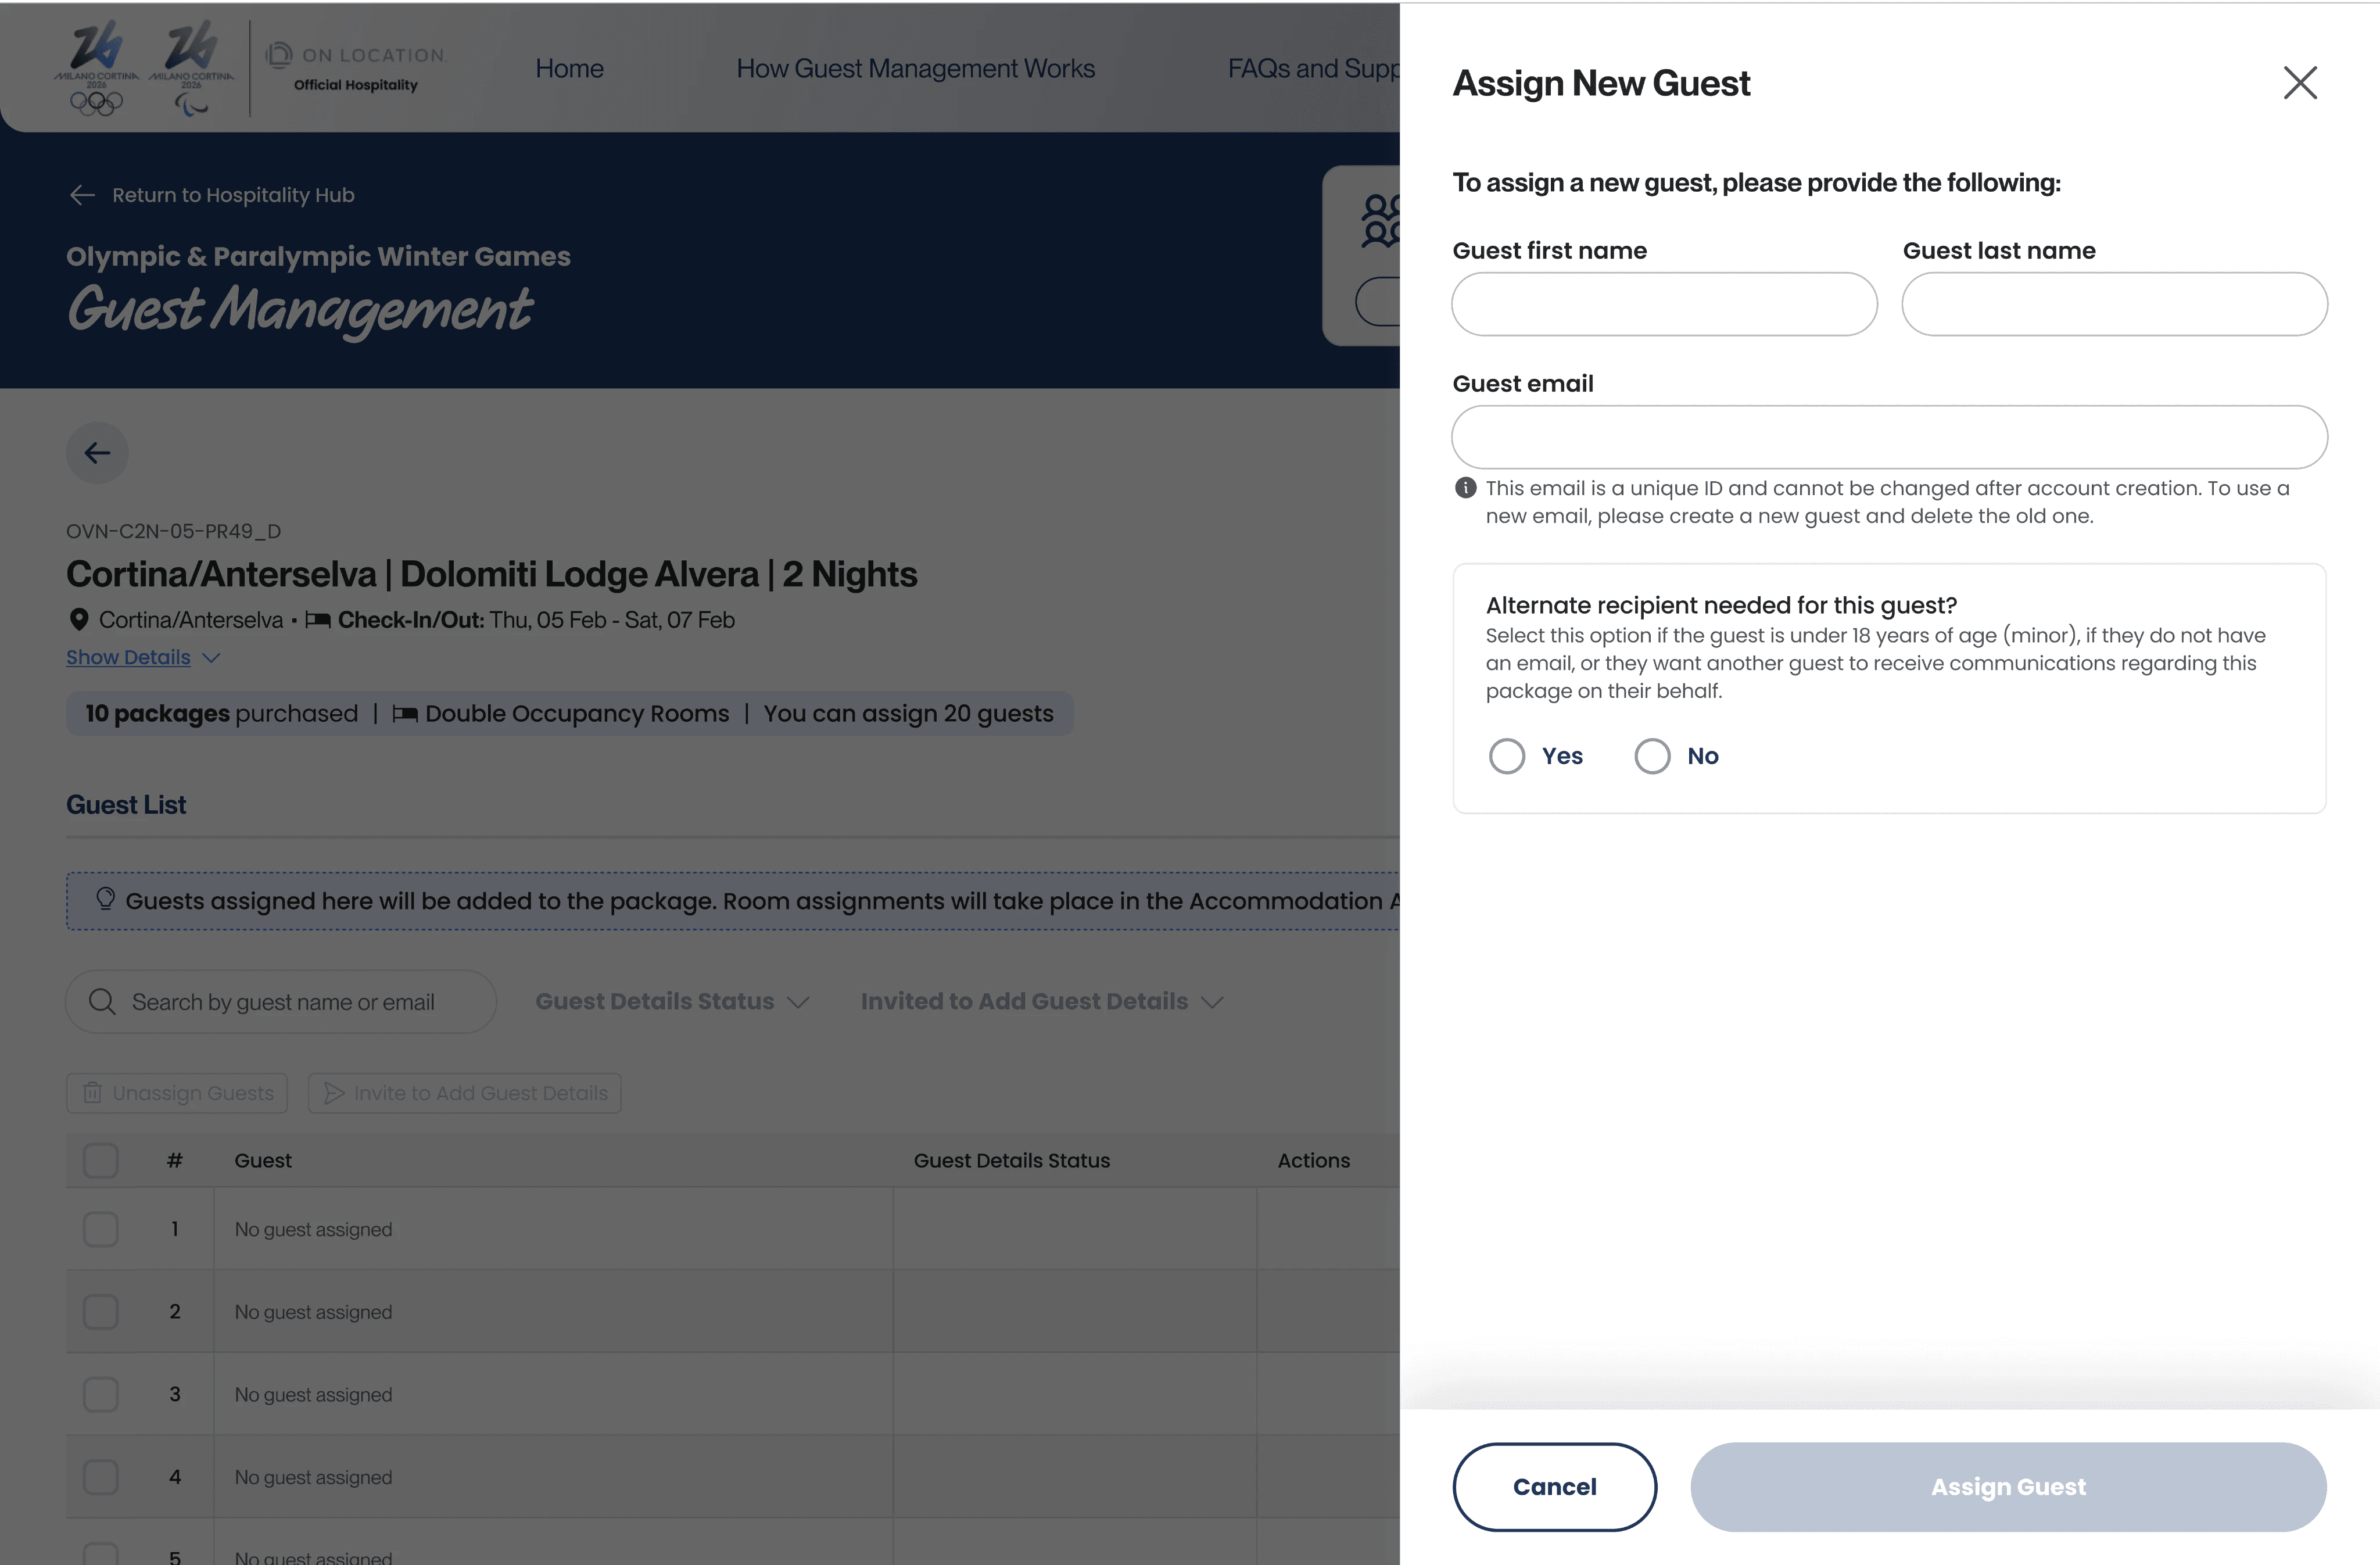The height and width of the screenshot is (1565, 2380).
Task: Close the Assign New Guest panel
Action: coord(2300,83)
